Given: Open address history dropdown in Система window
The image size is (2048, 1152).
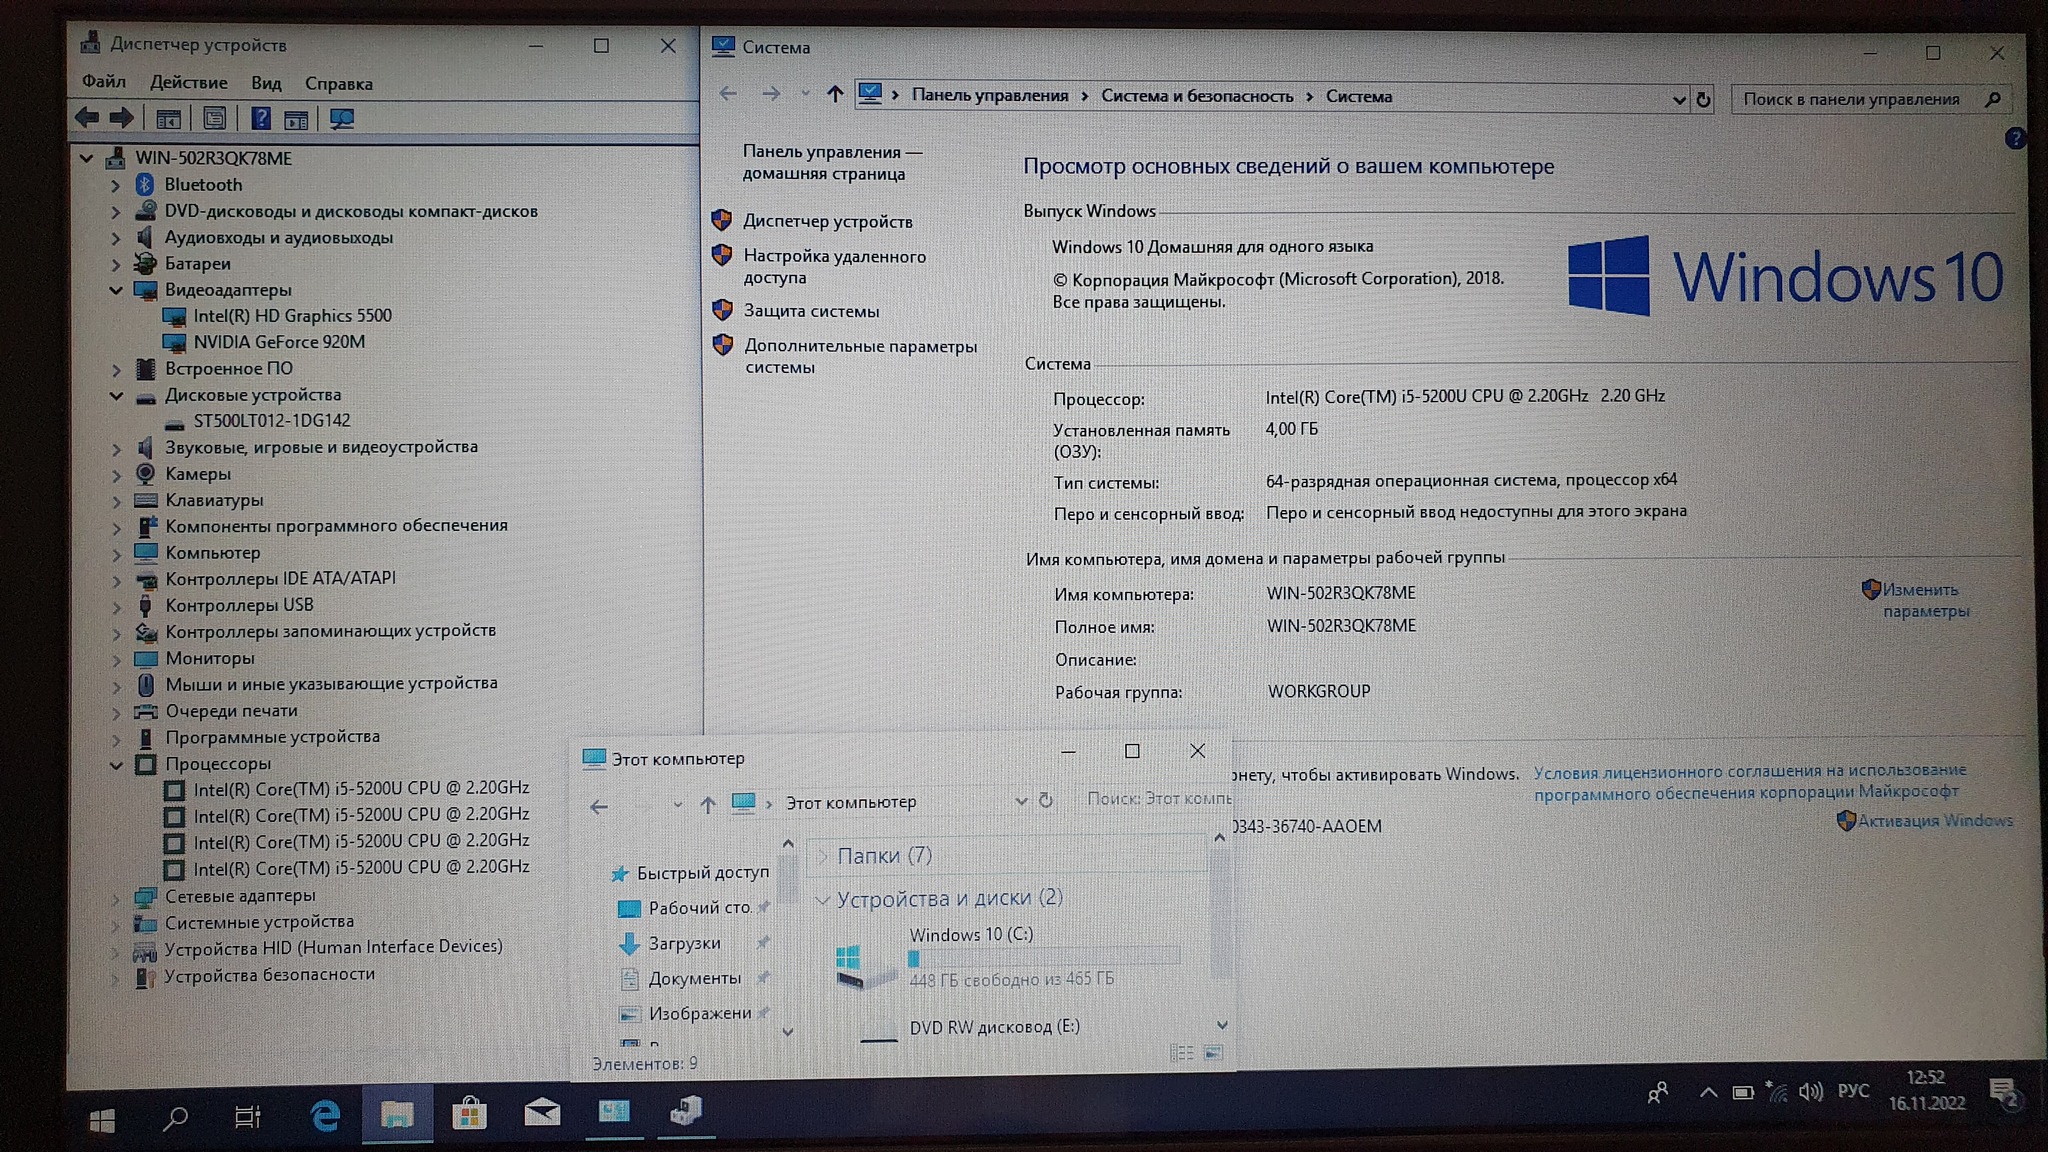Looking at the screenshot, I should tap(1679, 99).
